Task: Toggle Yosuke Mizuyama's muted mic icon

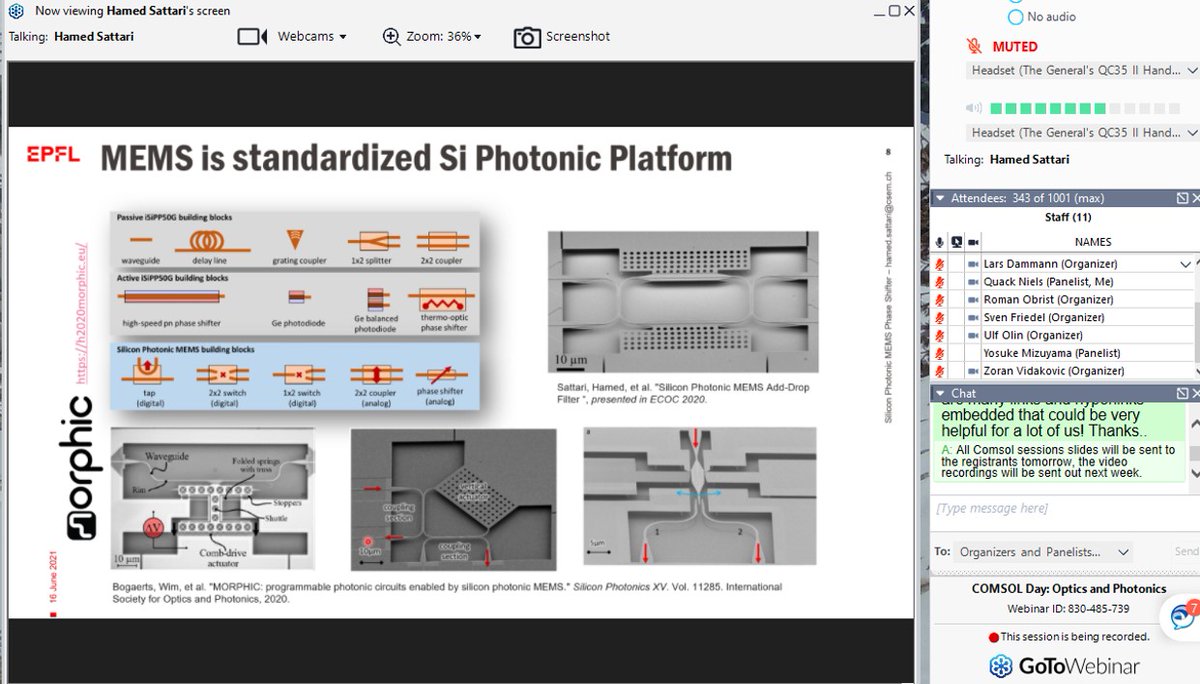Action: (x=939, y=354)
